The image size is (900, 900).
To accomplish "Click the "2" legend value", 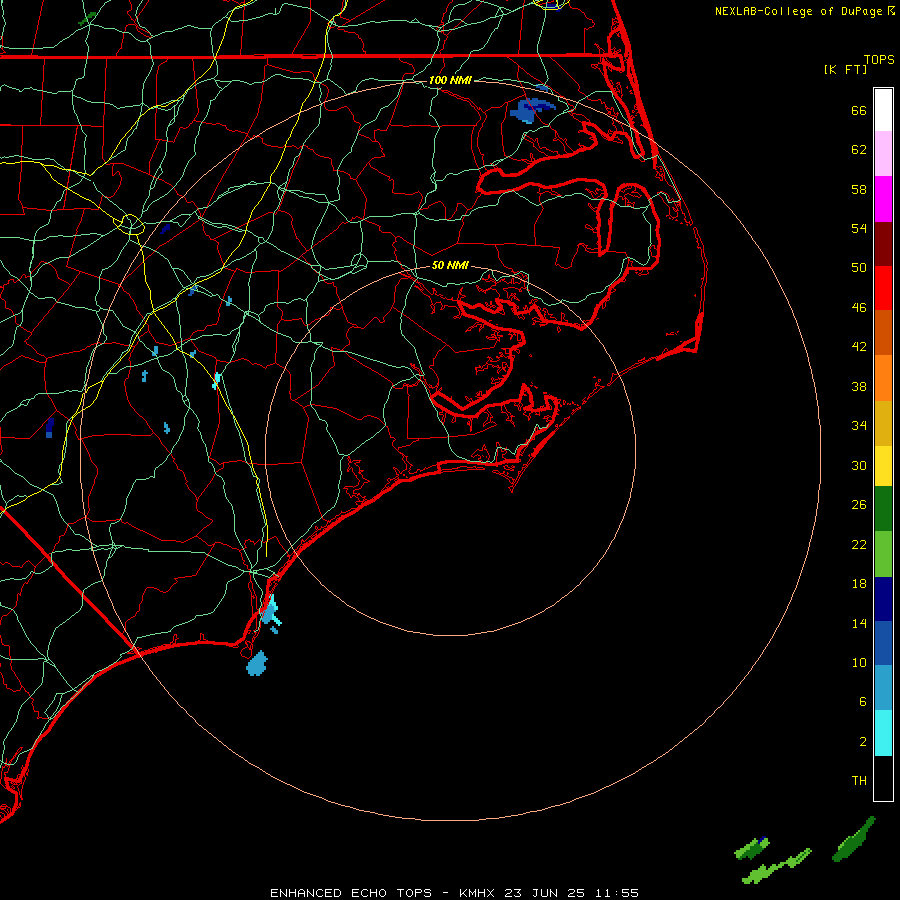I will pos(863,742).
